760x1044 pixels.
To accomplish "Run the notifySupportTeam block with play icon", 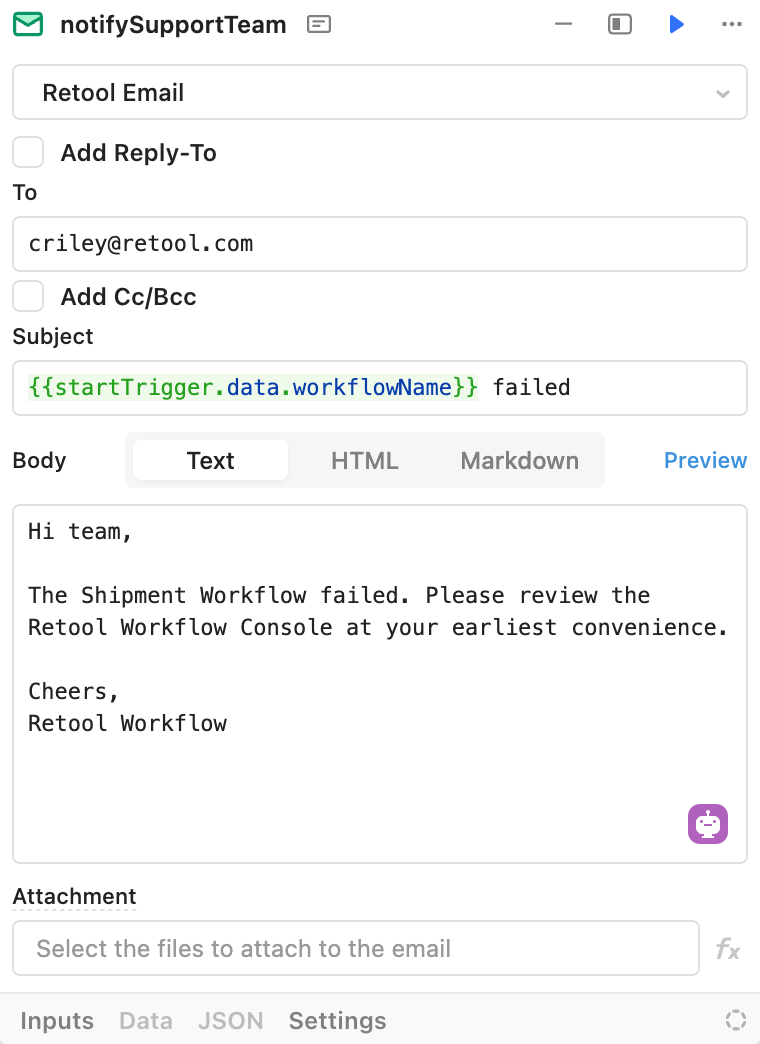I will tap(676, 25).
